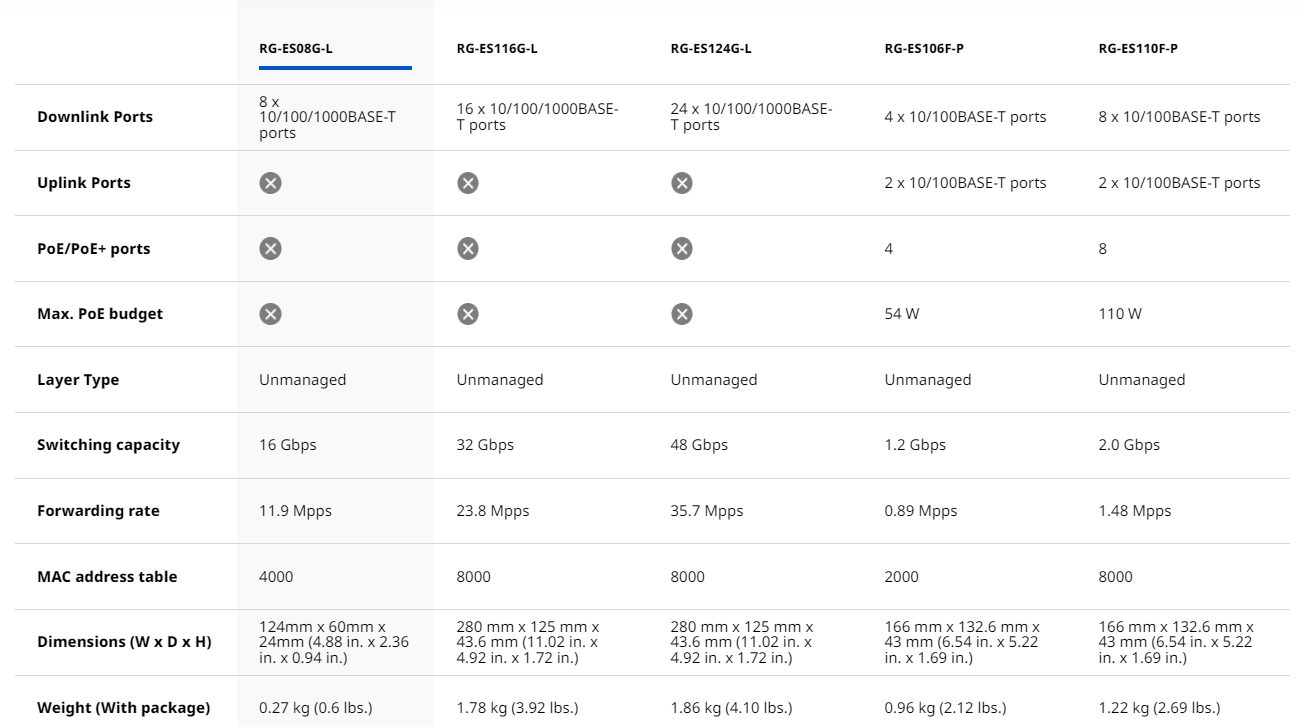Click the blue underline beneath RG-ES08G-L
Screen dimensions: 1302x727
click(335, 68)
